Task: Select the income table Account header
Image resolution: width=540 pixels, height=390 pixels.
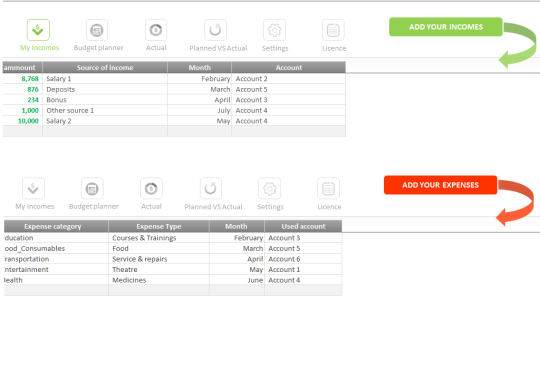Action: [289, 68]
